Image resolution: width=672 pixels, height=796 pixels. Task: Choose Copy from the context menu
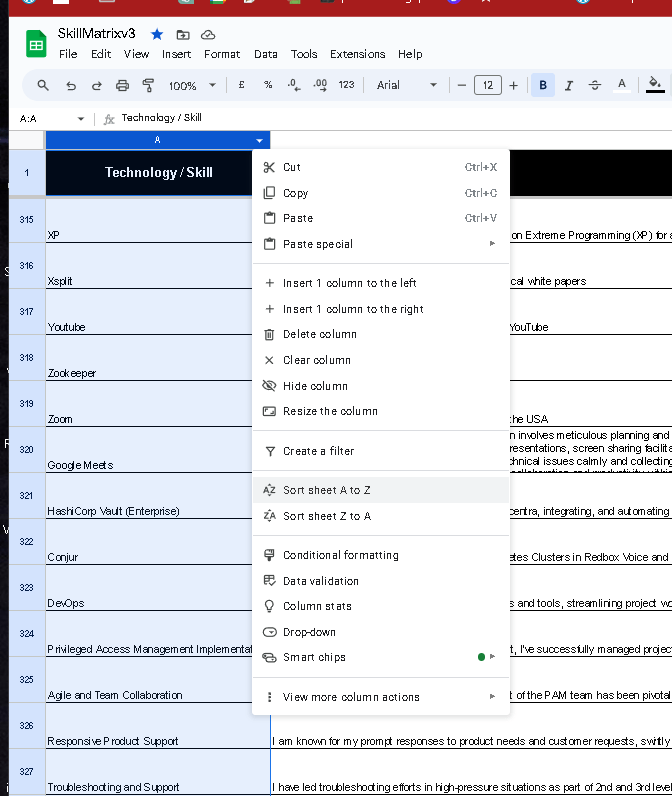tap(381, 193)
